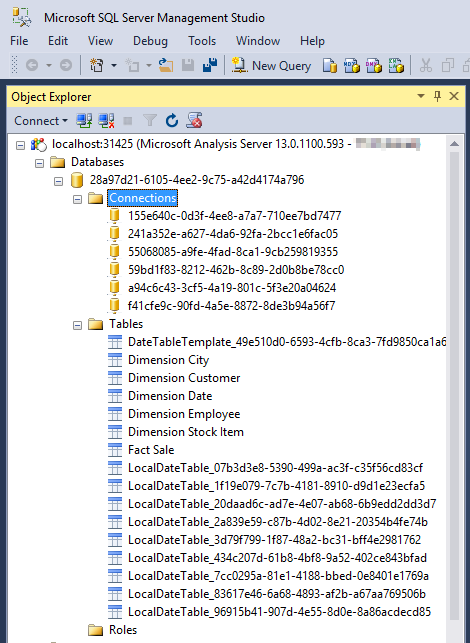Collapse the Databases folder node
The height and width of the screenshot is (643, 470).
39,163
